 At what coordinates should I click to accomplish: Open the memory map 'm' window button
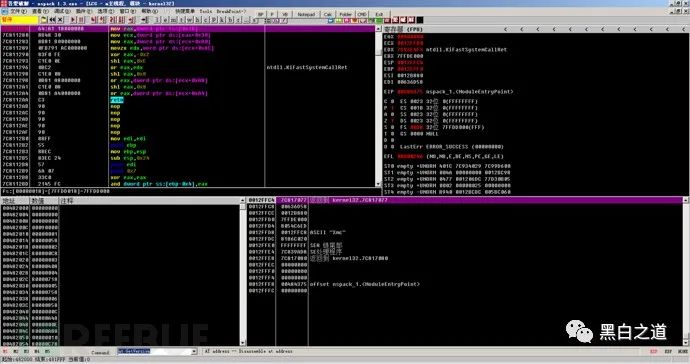pyautogui.click(x=173, y=20)
